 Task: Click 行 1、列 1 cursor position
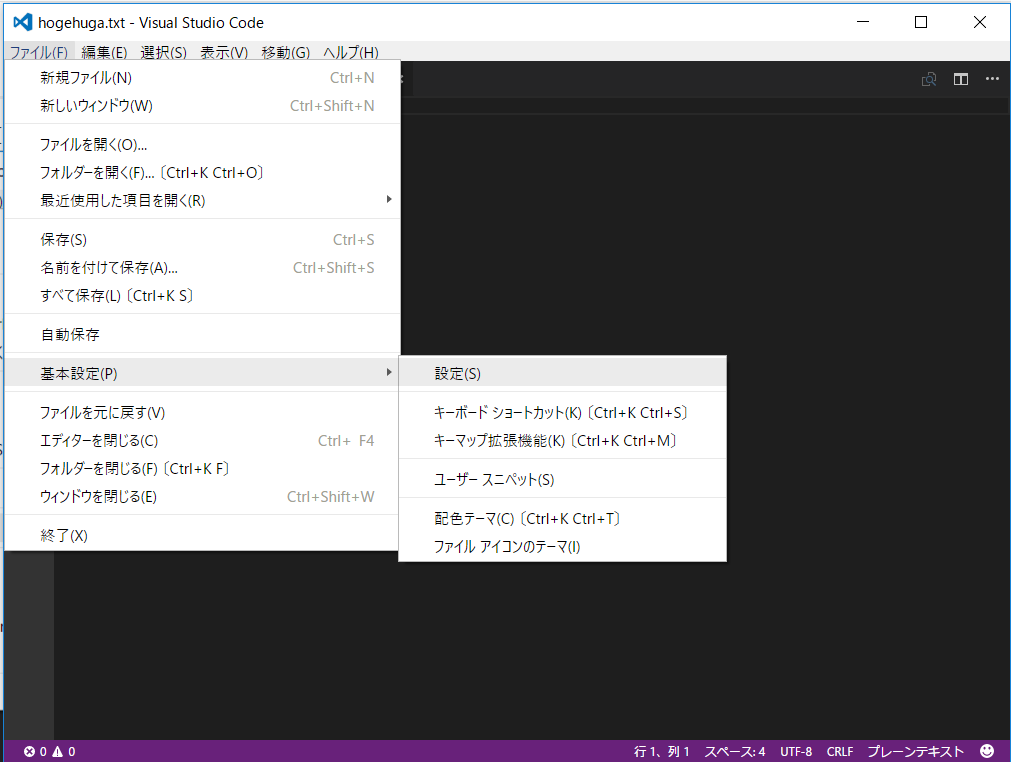(662, 752)
